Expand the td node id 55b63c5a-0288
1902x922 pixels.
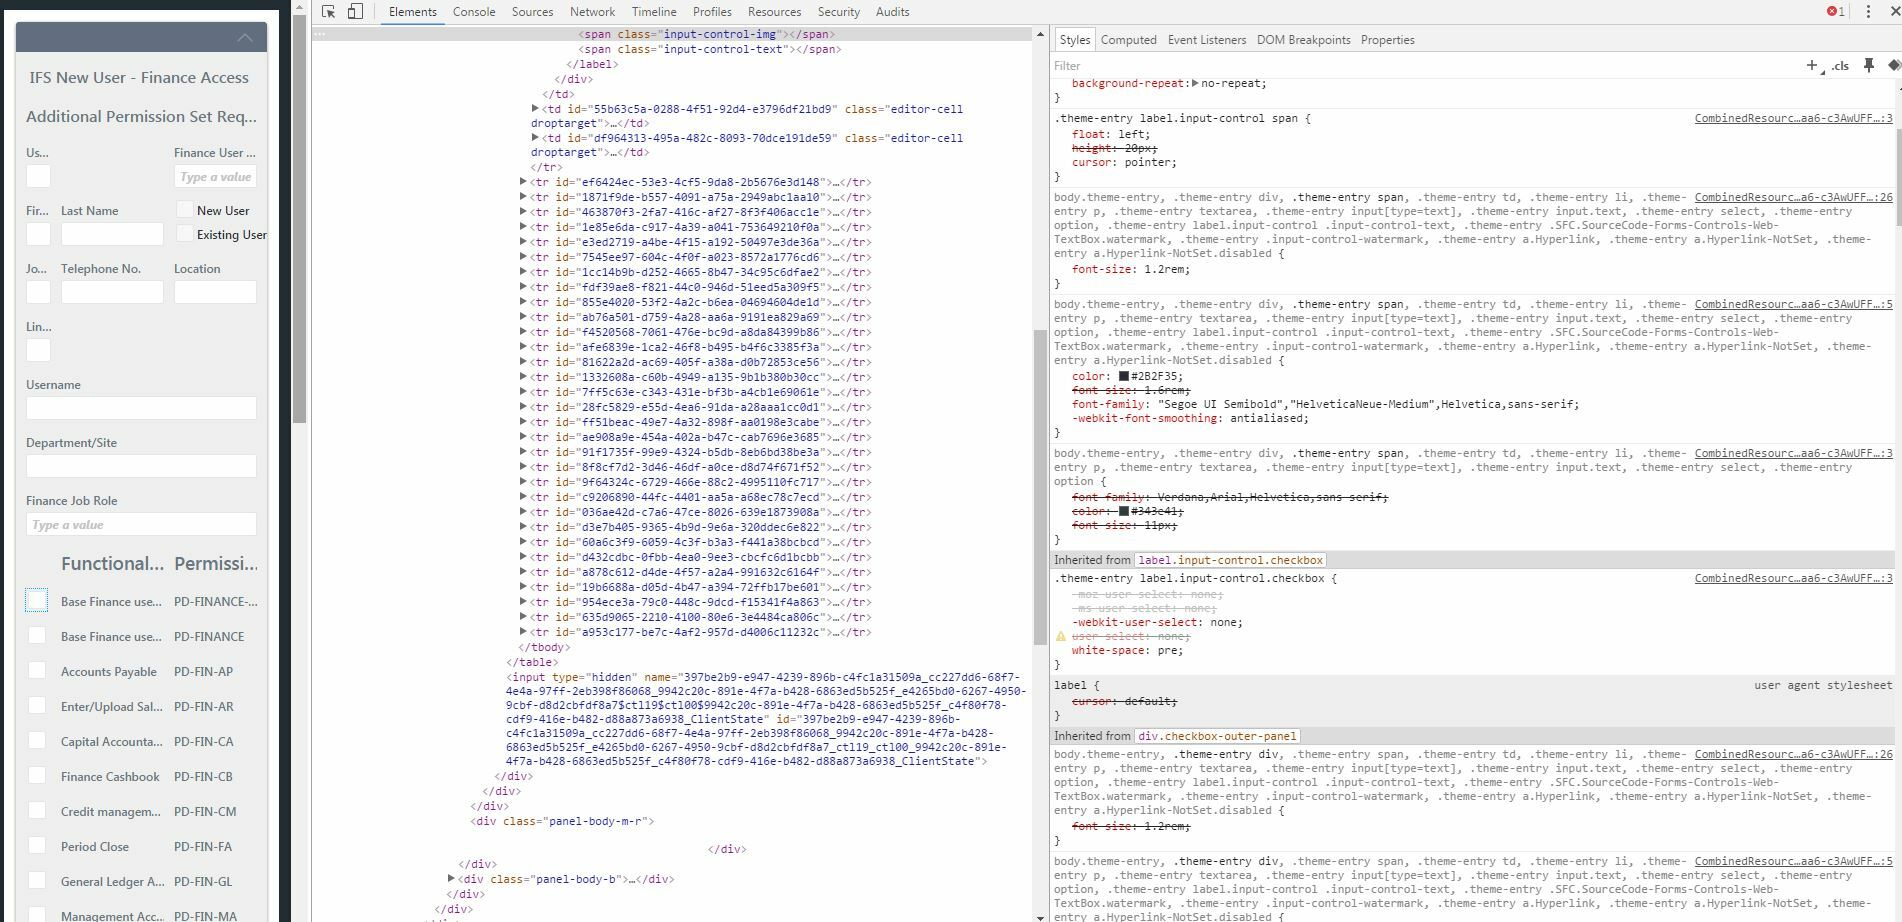[x=535, y=108]
